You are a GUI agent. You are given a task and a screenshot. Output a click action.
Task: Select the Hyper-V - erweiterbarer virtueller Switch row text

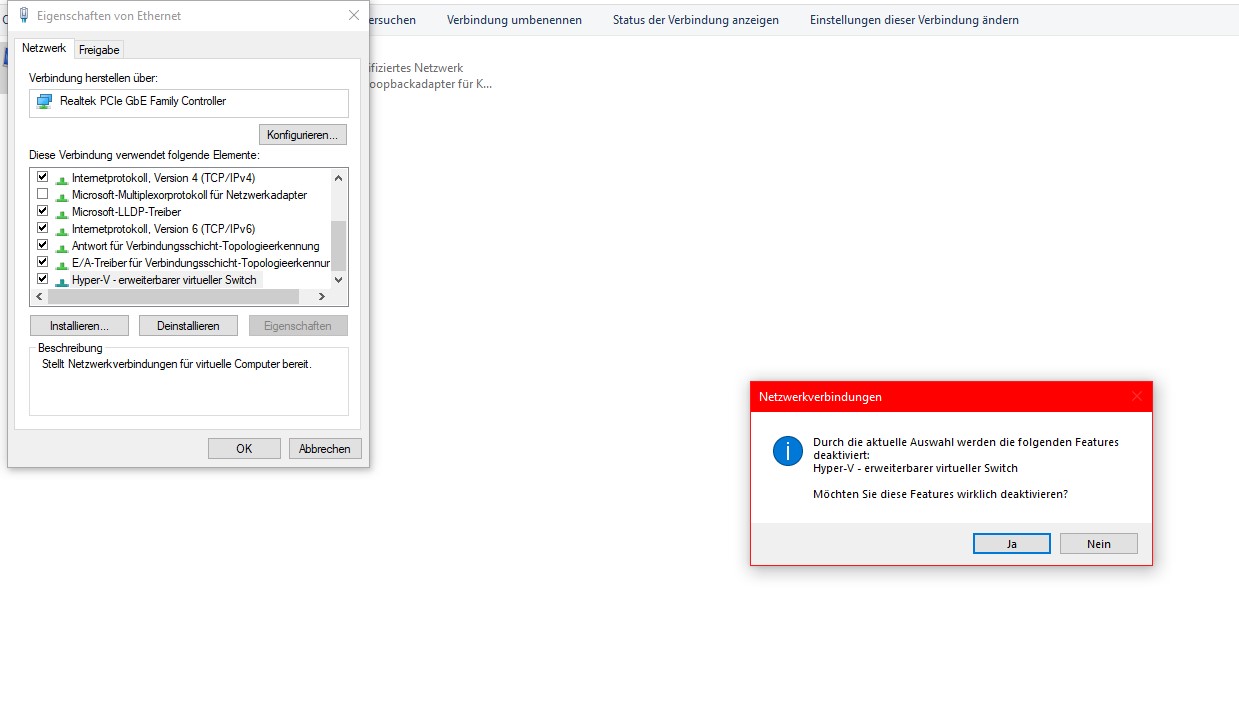tap(164, 280)
